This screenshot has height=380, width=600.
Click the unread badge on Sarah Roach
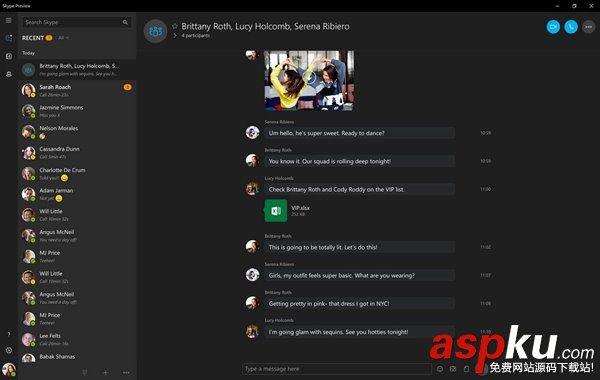(x=127, y=87)
